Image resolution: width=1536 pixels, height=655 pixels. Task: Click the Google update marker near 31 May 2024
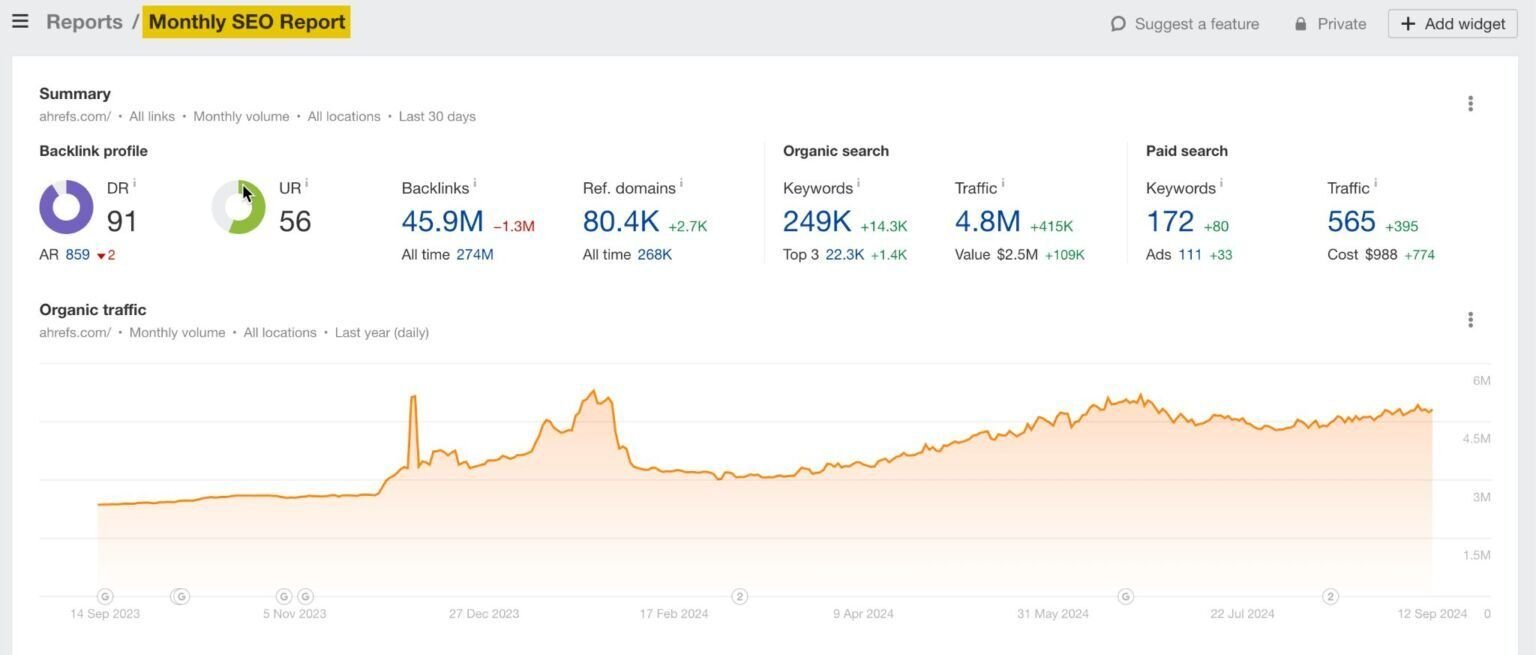click(1125, 596)
